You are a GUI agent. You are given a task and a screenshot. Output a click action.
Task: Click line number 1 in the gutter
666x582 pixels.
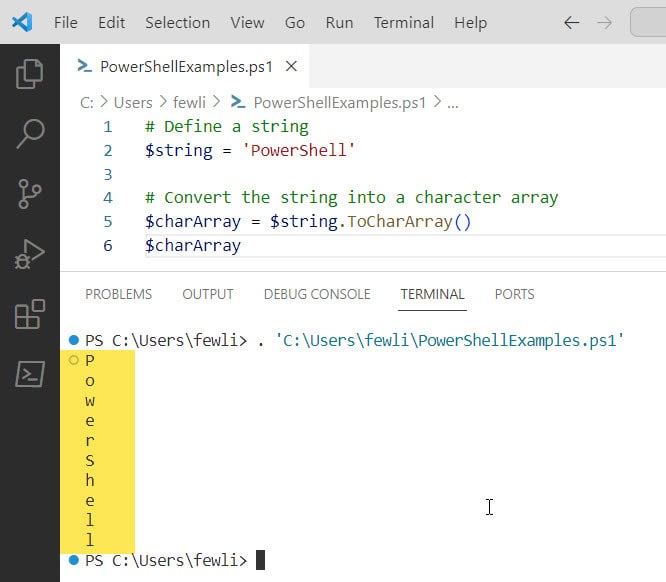(108, 127)
